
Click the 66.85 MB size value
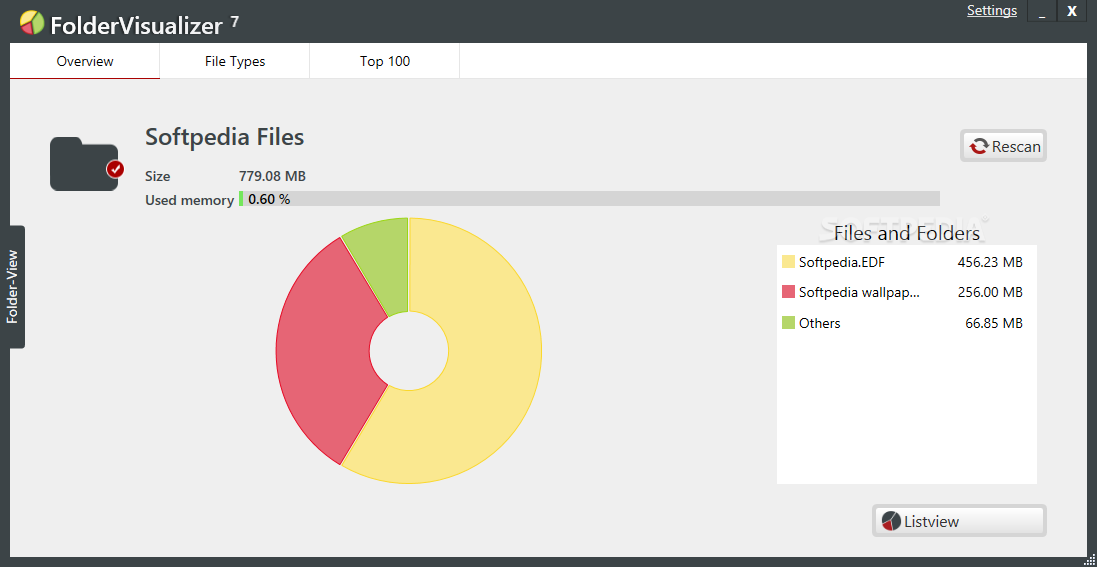[x=993, y=323]
